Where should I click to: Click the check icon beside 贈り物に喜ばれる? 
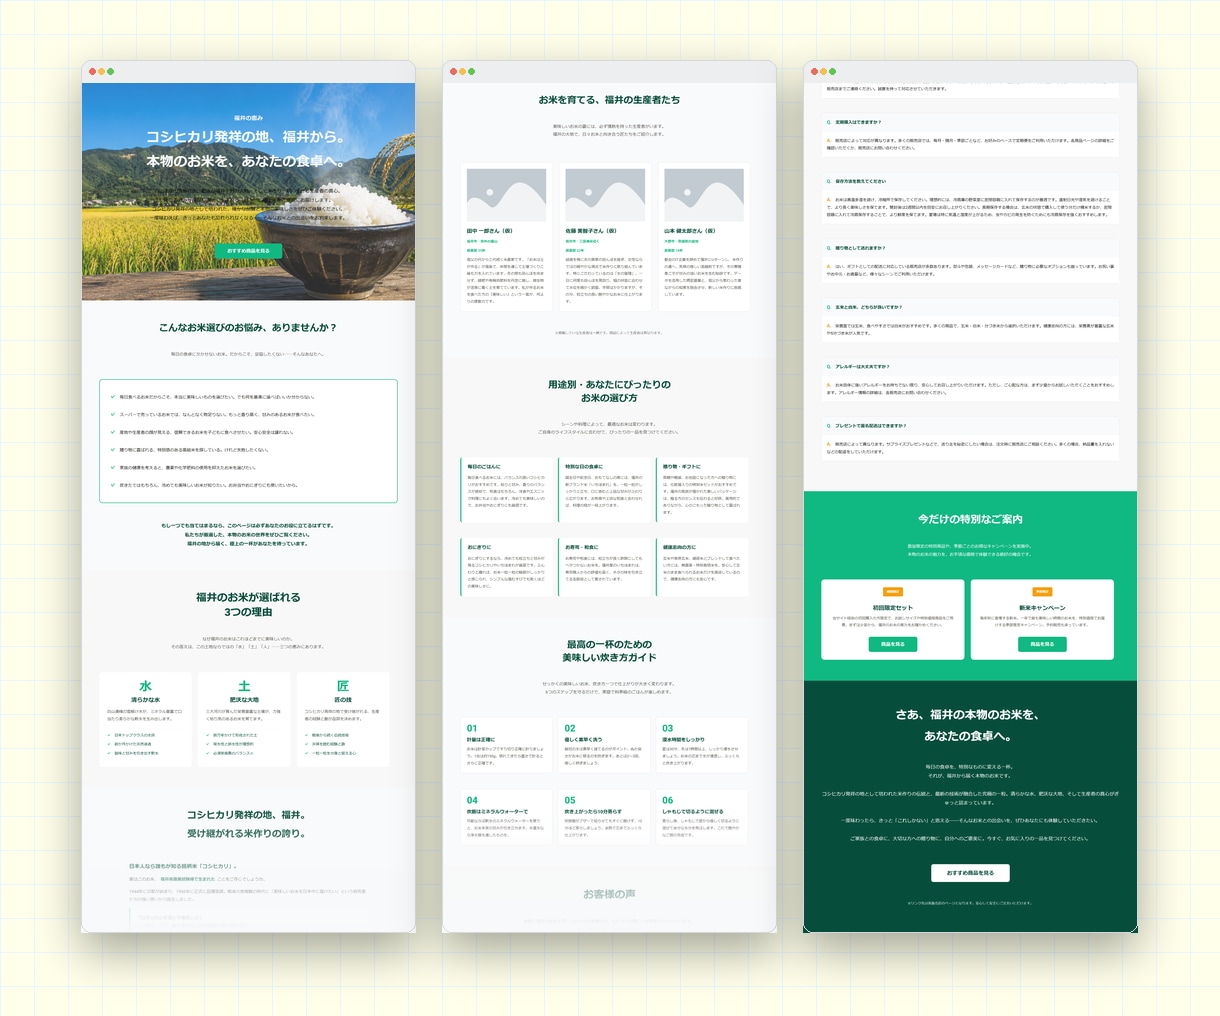pos(113,450)
